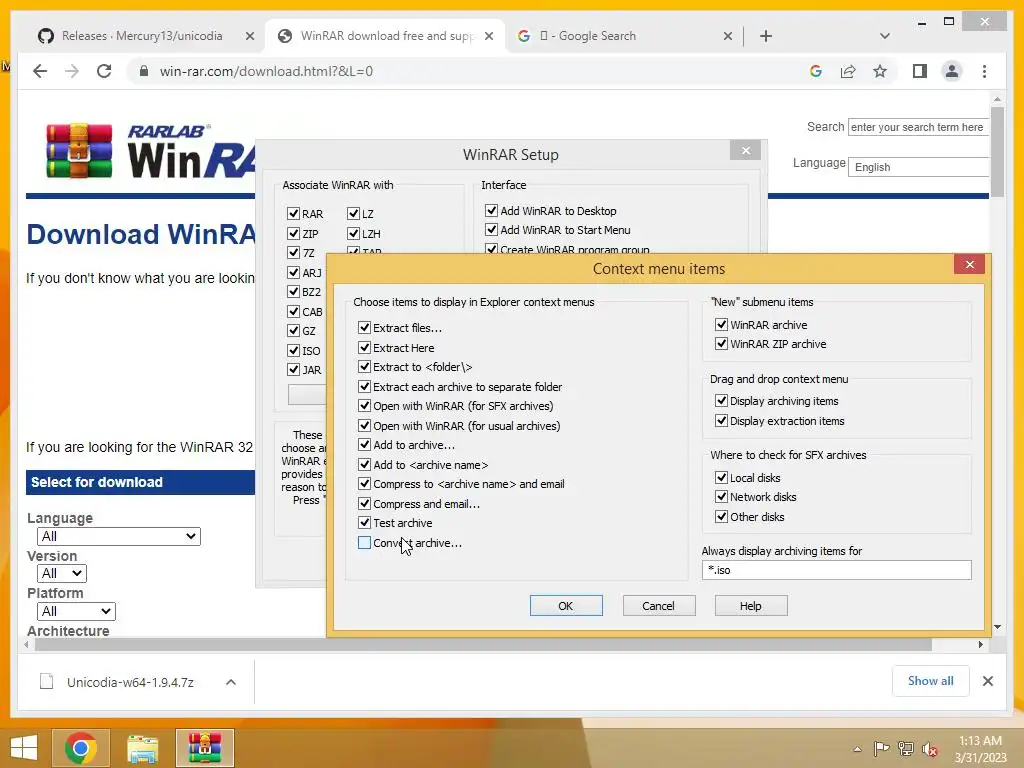The width and height of the screenshot is (1024, 768).
Task: Enable Convert archive... checkbox
Action: pyautogui.click(x=364, y=543)
